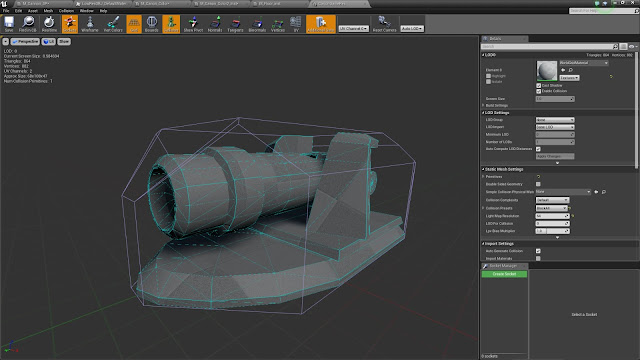640x360 pixels.
Task: Uncheck the Cast Shadow checkbox
Action: (x=538, y=86)
